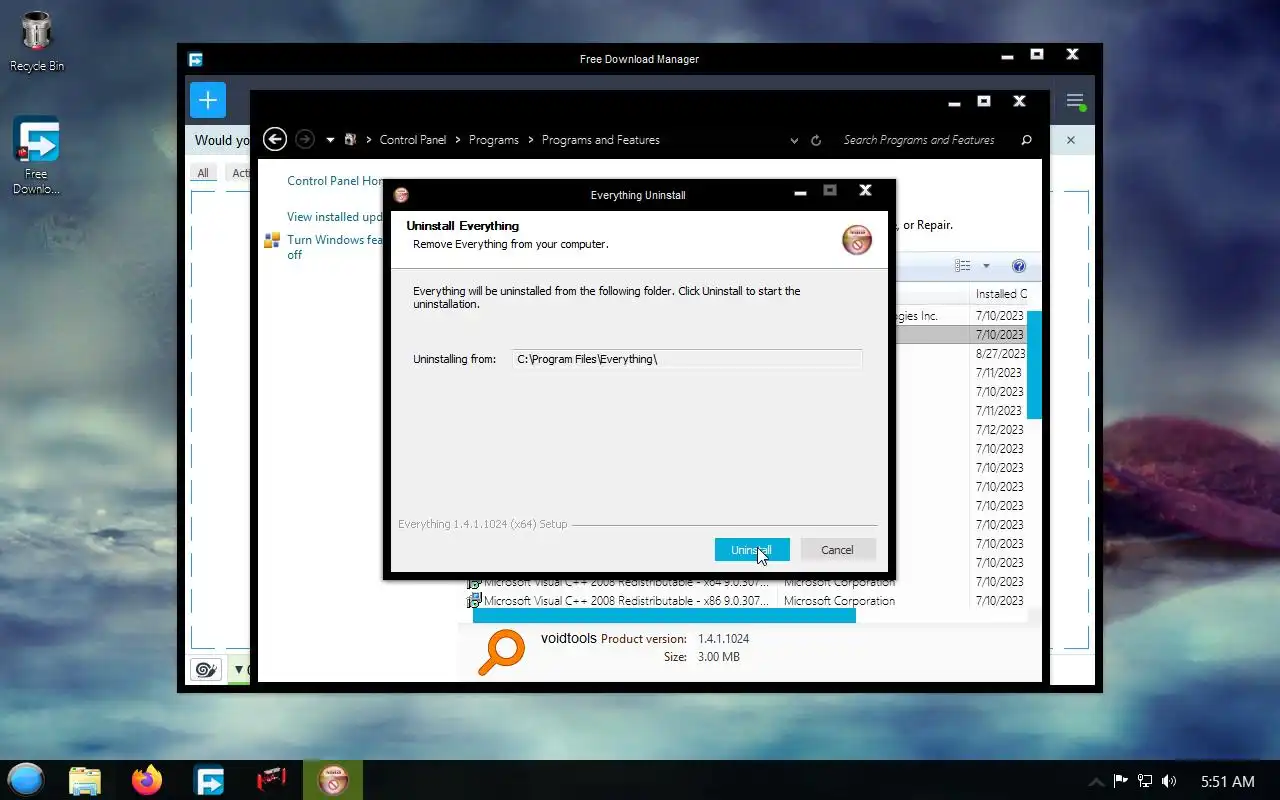Viewport: 1280px width, 800px height.
Task: Click the uninstall folder path field
Action: coord(686,359)
